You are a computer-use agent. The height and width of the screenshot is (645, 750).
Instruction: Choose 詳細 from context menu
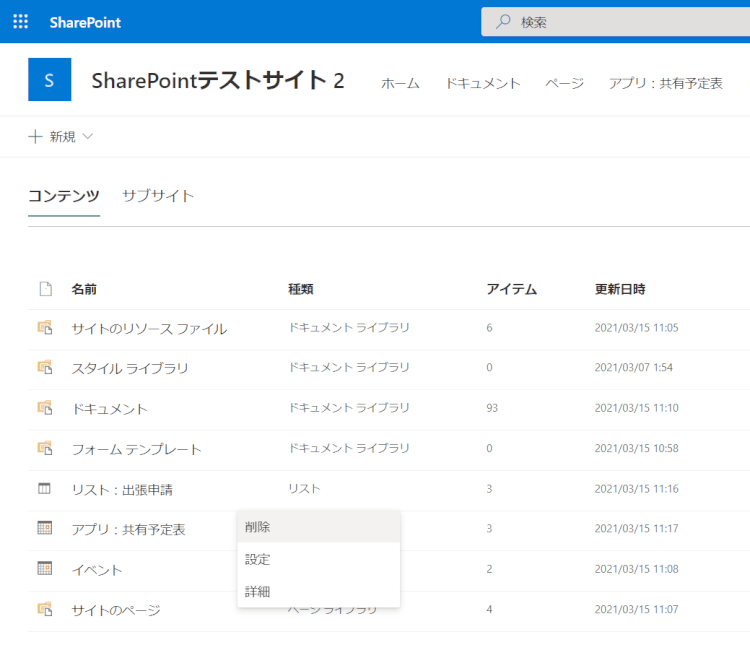(x=319, y=592)
